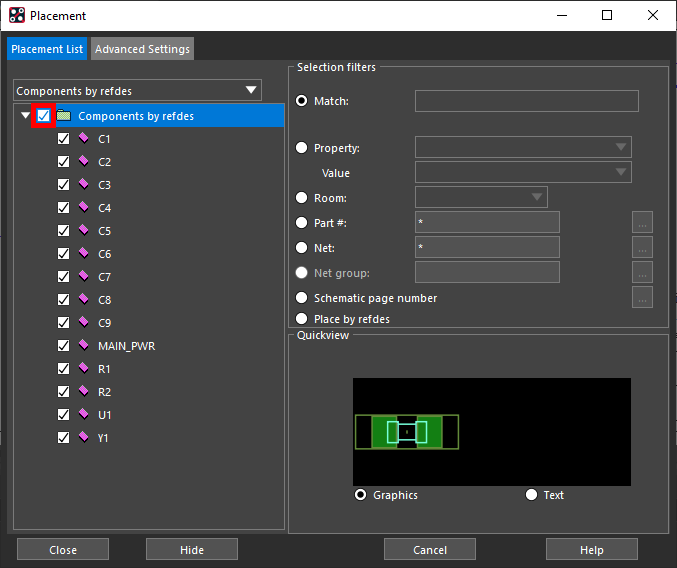This screenshot has height=568, width=677.
Task: Click the pink component icon next to C9
Action: [x=83, y=322]
